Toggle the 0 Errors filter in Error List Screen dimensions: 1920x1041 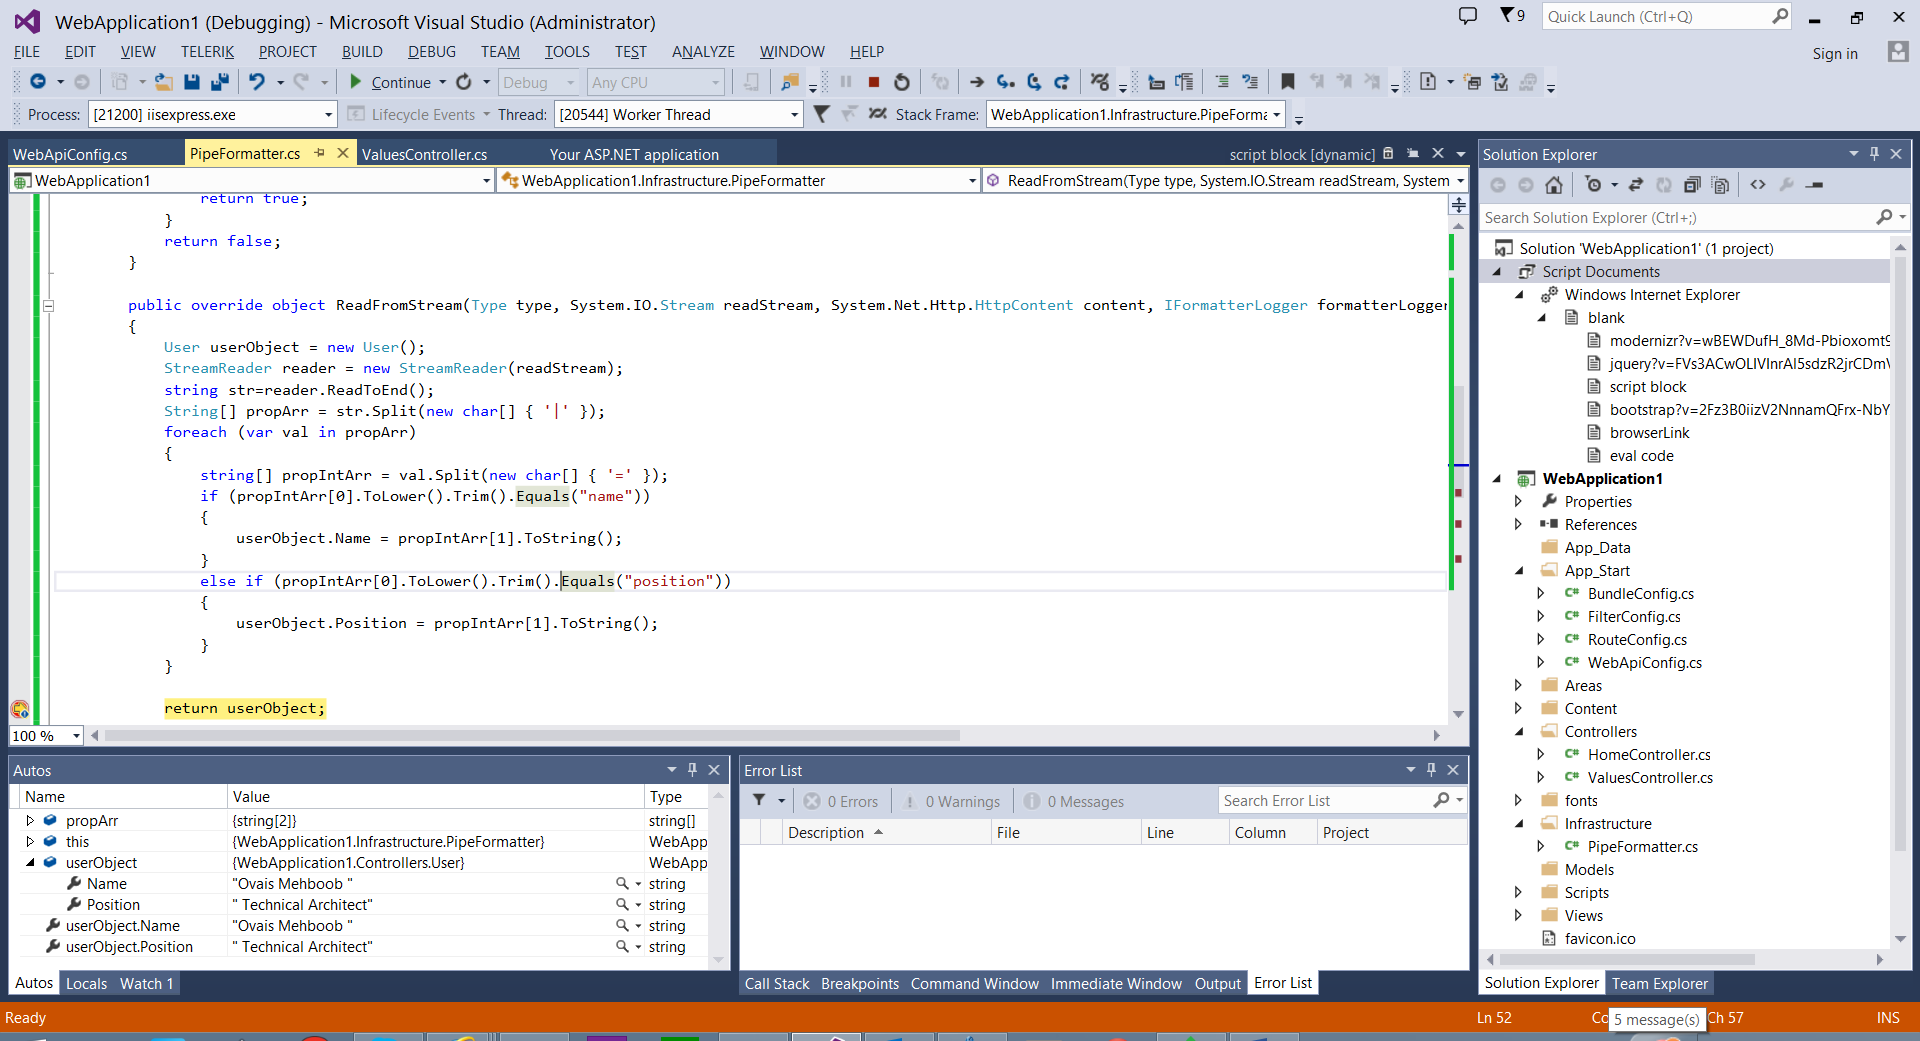[x=841, y=801]
